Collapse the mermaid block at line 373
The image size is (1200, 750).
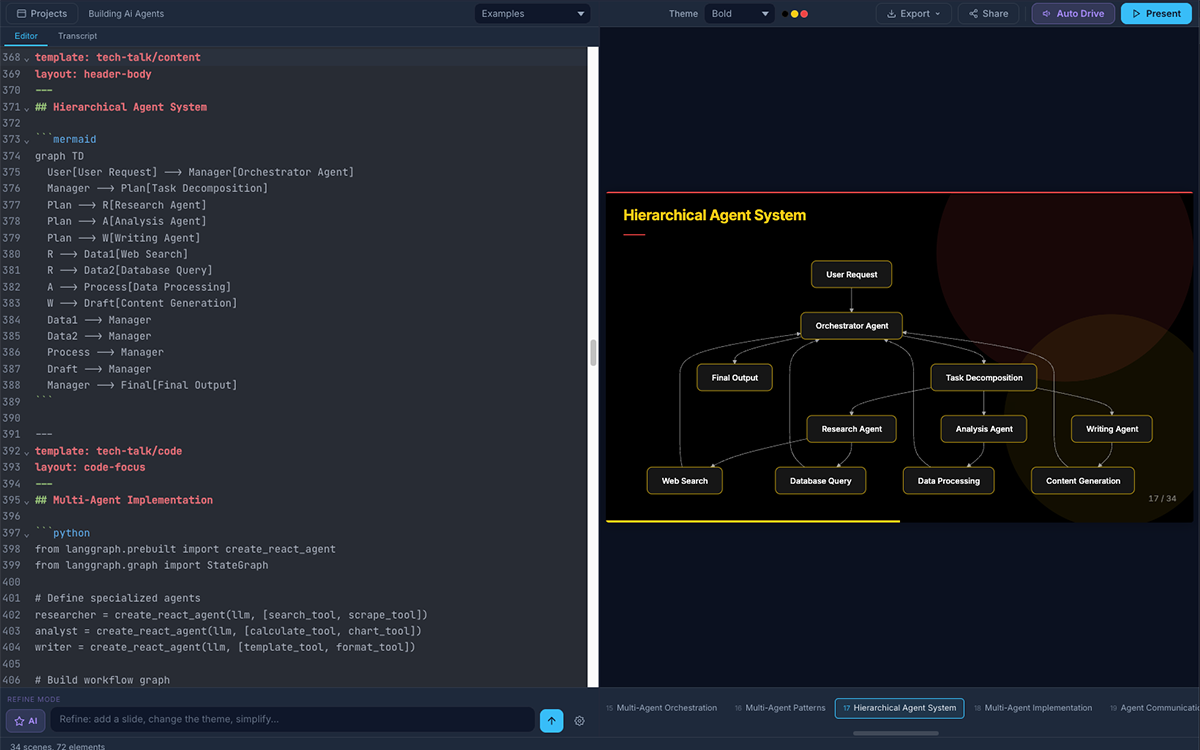tap(27, 140)
